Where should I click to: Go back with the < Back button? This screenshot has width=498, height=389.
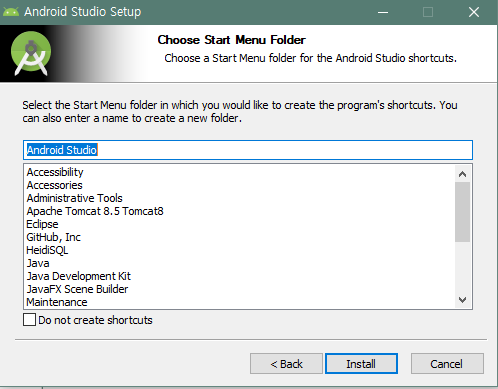coord(286,363)
